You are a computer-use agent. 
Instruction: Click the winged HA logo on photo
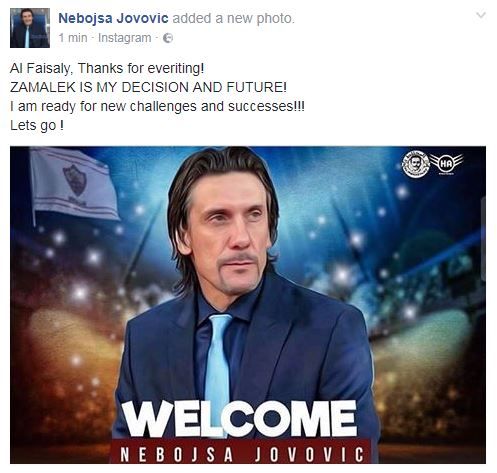446,164
